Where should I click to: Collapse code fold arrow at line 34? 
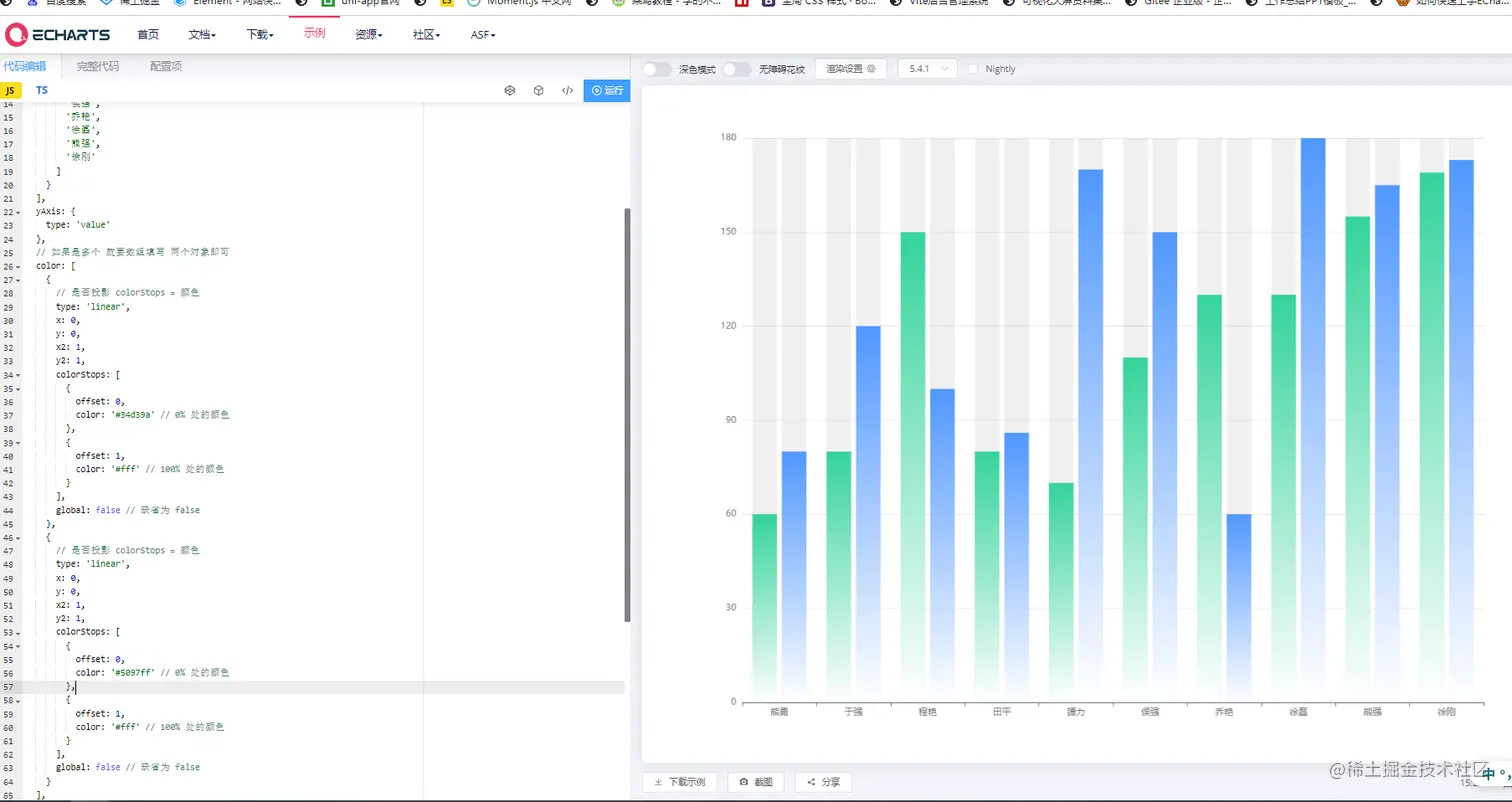click(x=19, y=375)
